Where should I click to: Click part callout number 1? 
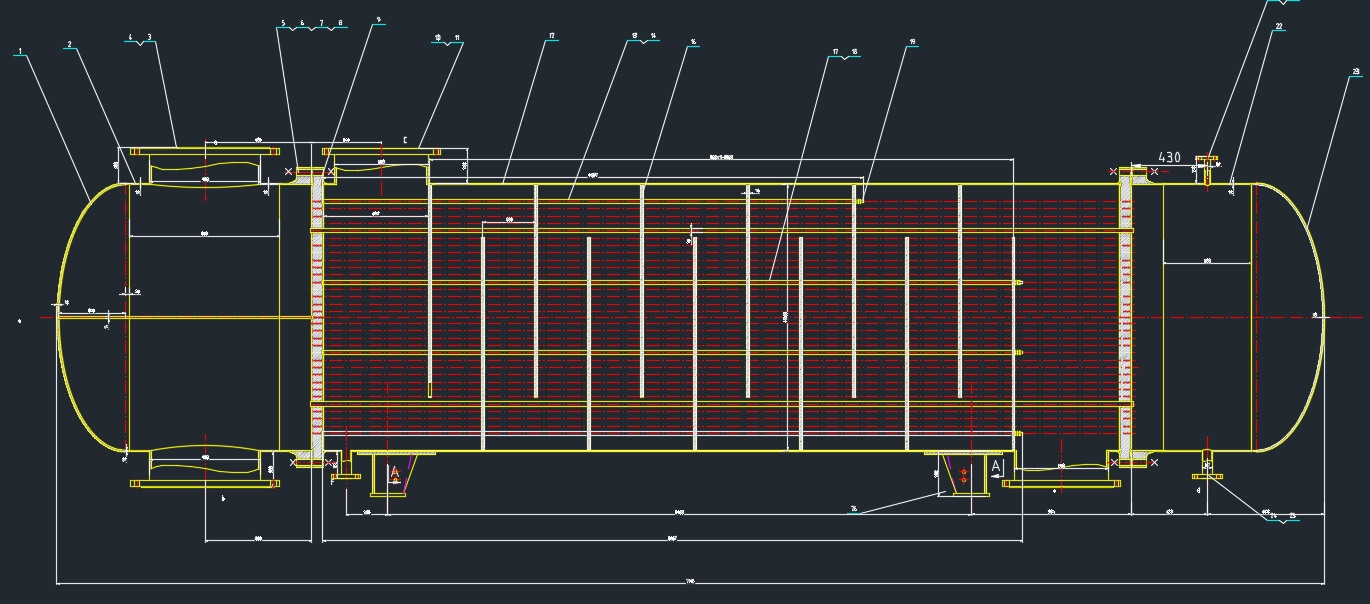pos(20,50)
